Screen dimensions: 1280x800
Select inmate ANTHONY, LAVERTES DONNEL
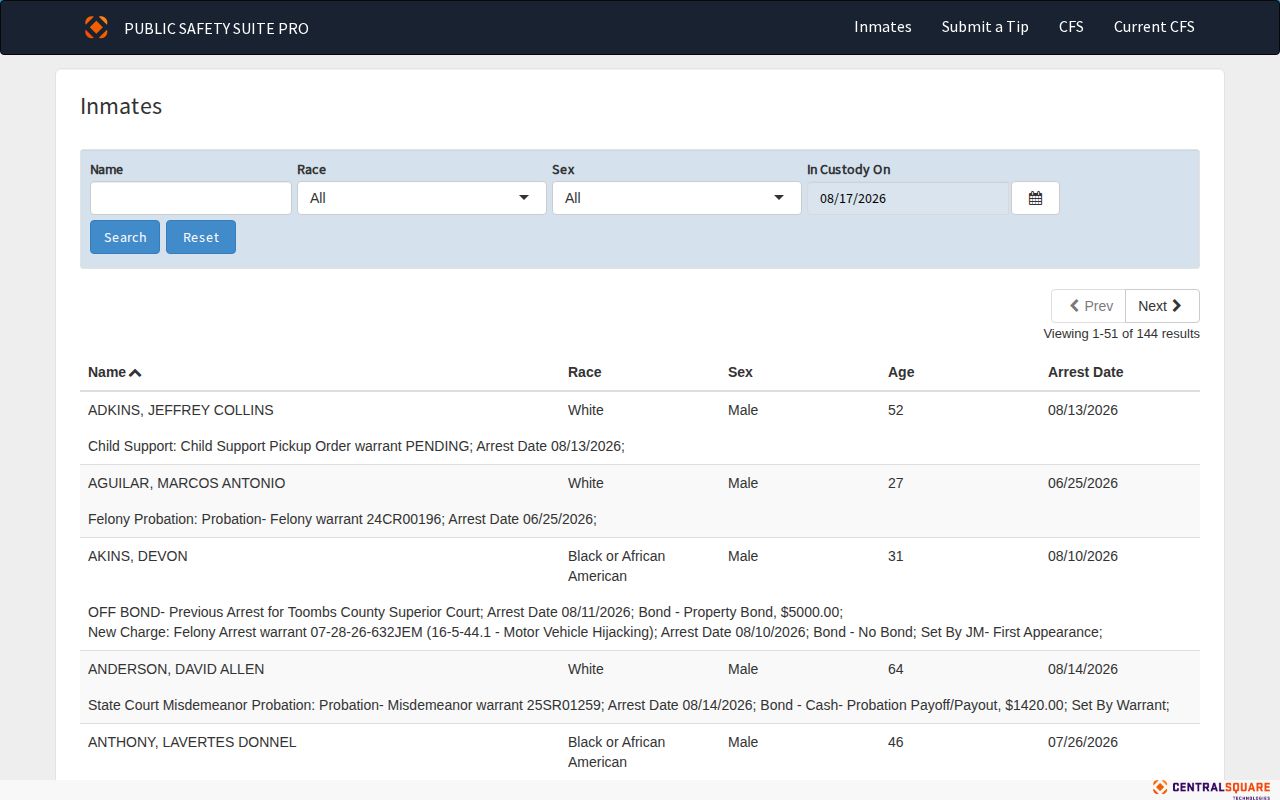[192, 742]
